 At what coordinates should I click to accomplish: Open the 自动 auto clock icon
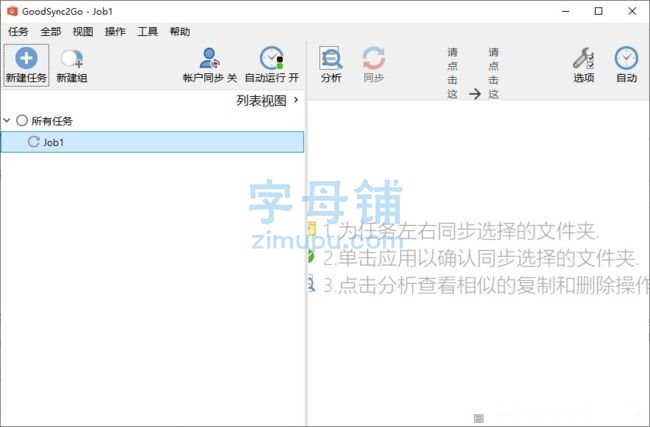point(626,58)
